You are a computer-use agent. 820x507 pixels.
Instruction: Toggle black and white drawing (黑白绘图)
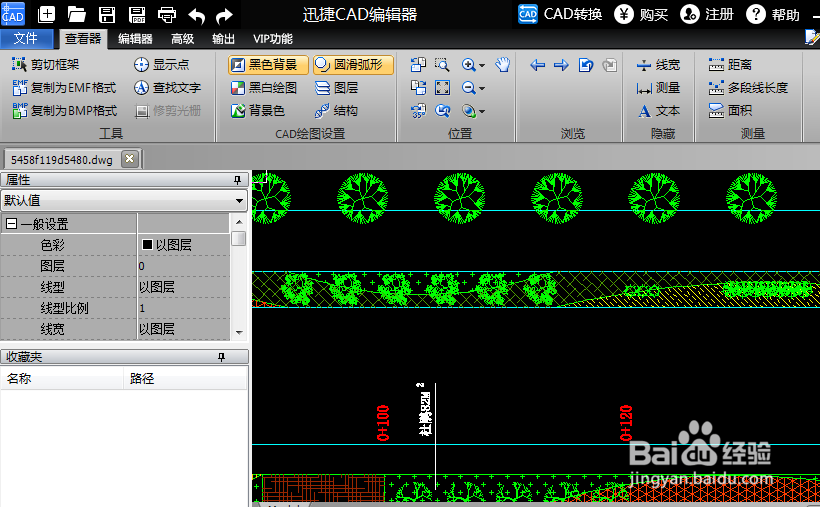coord(264,87)
